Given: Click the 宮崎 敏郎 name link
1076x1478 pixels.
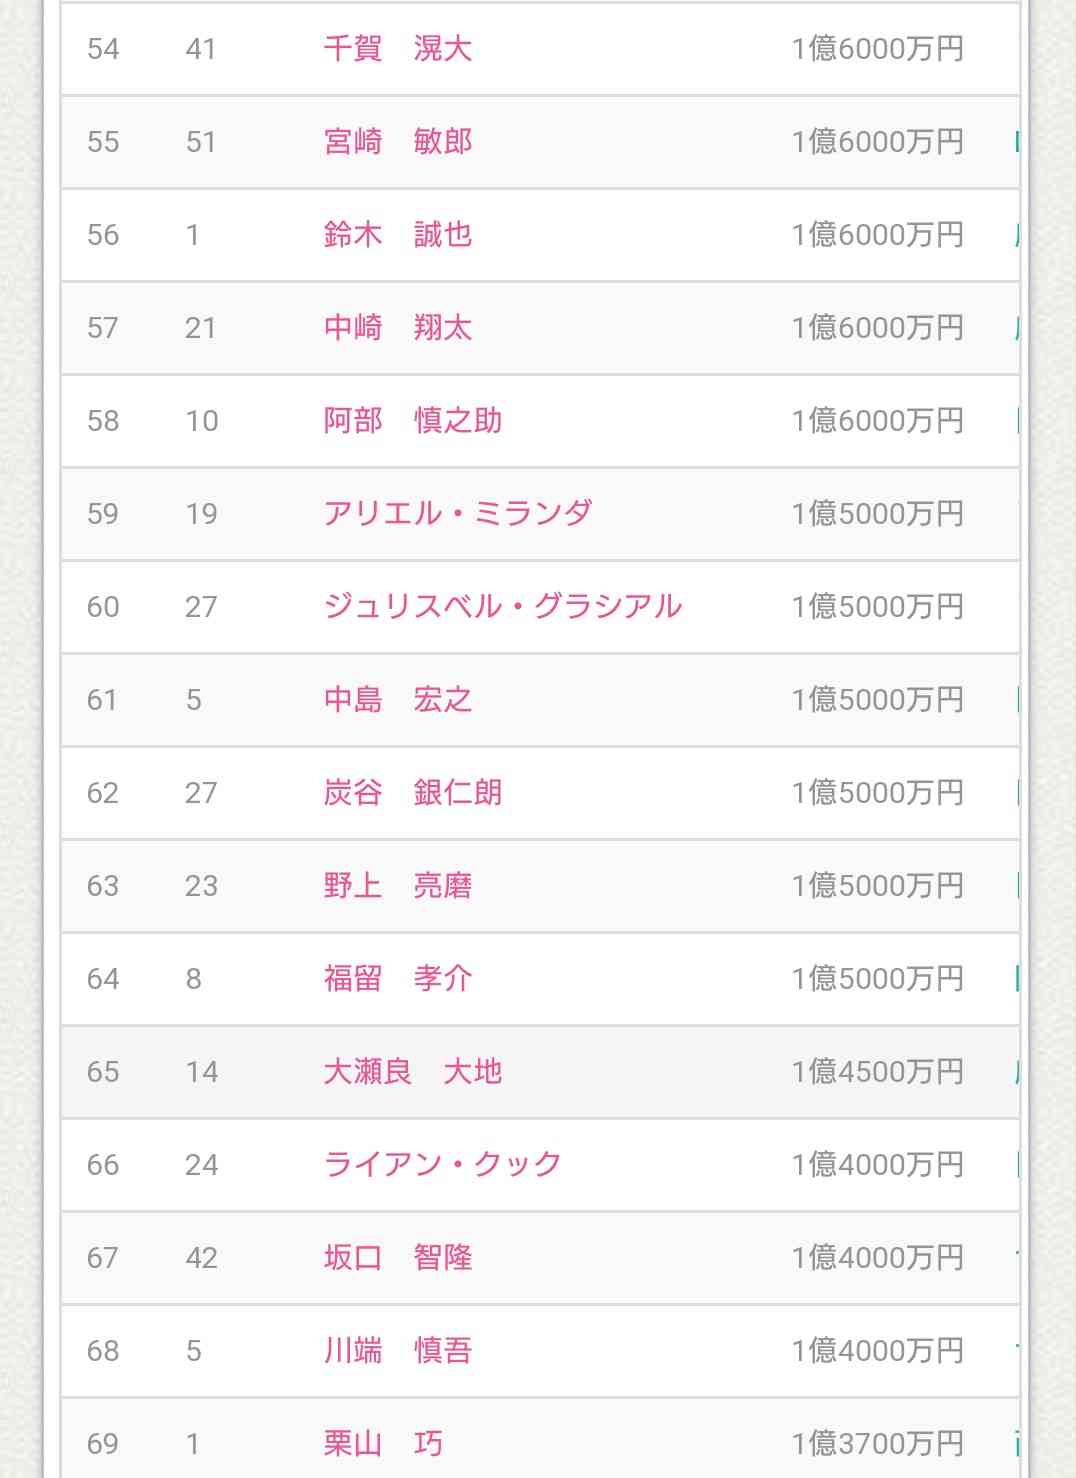Looking at the screenshot, I should (x=397, y=142).
